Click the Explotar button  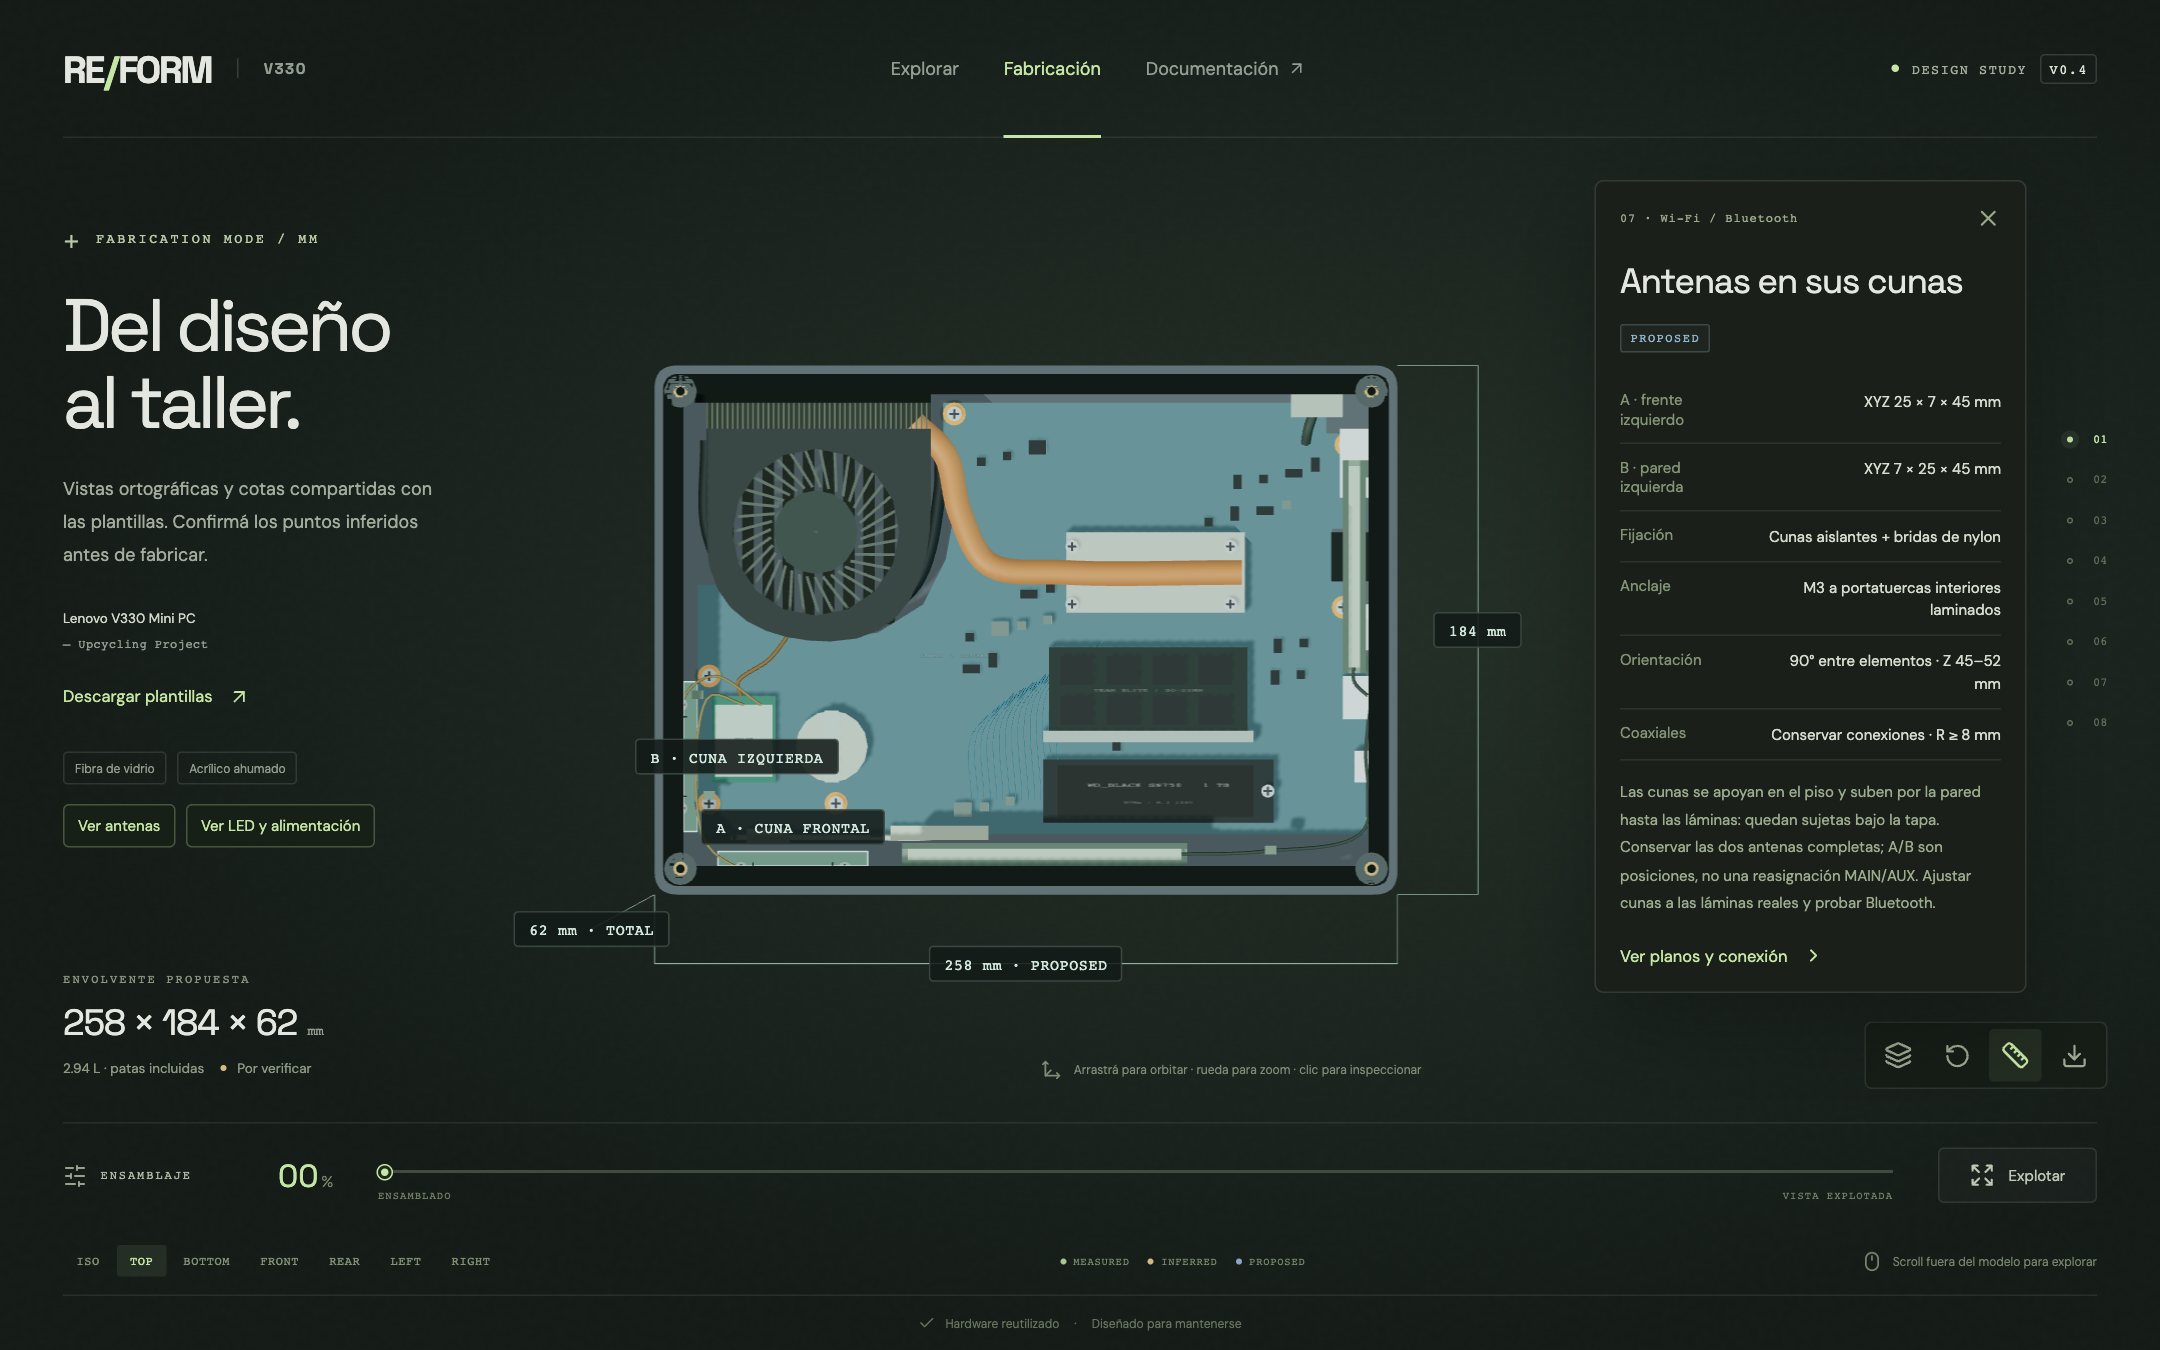click(2017, 1175)
